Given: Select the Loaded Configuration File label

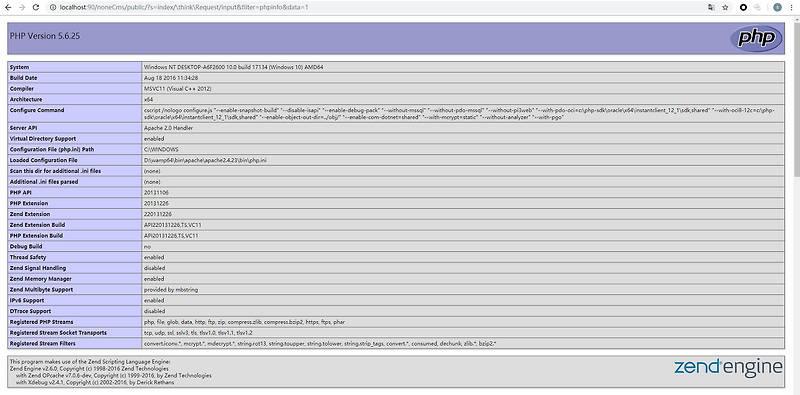Looking at the screenshot, I should pyautogui.click(x=44, y=160).
